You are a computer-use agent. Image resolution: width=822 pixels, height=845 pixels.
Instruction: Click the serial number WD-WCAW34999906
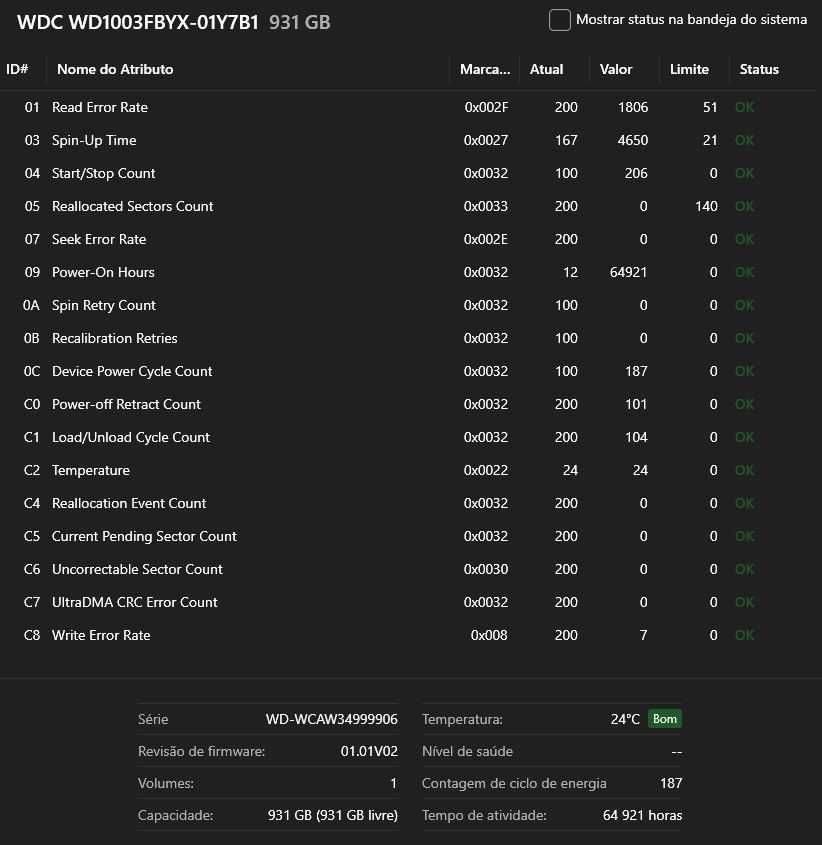(331, 719)
